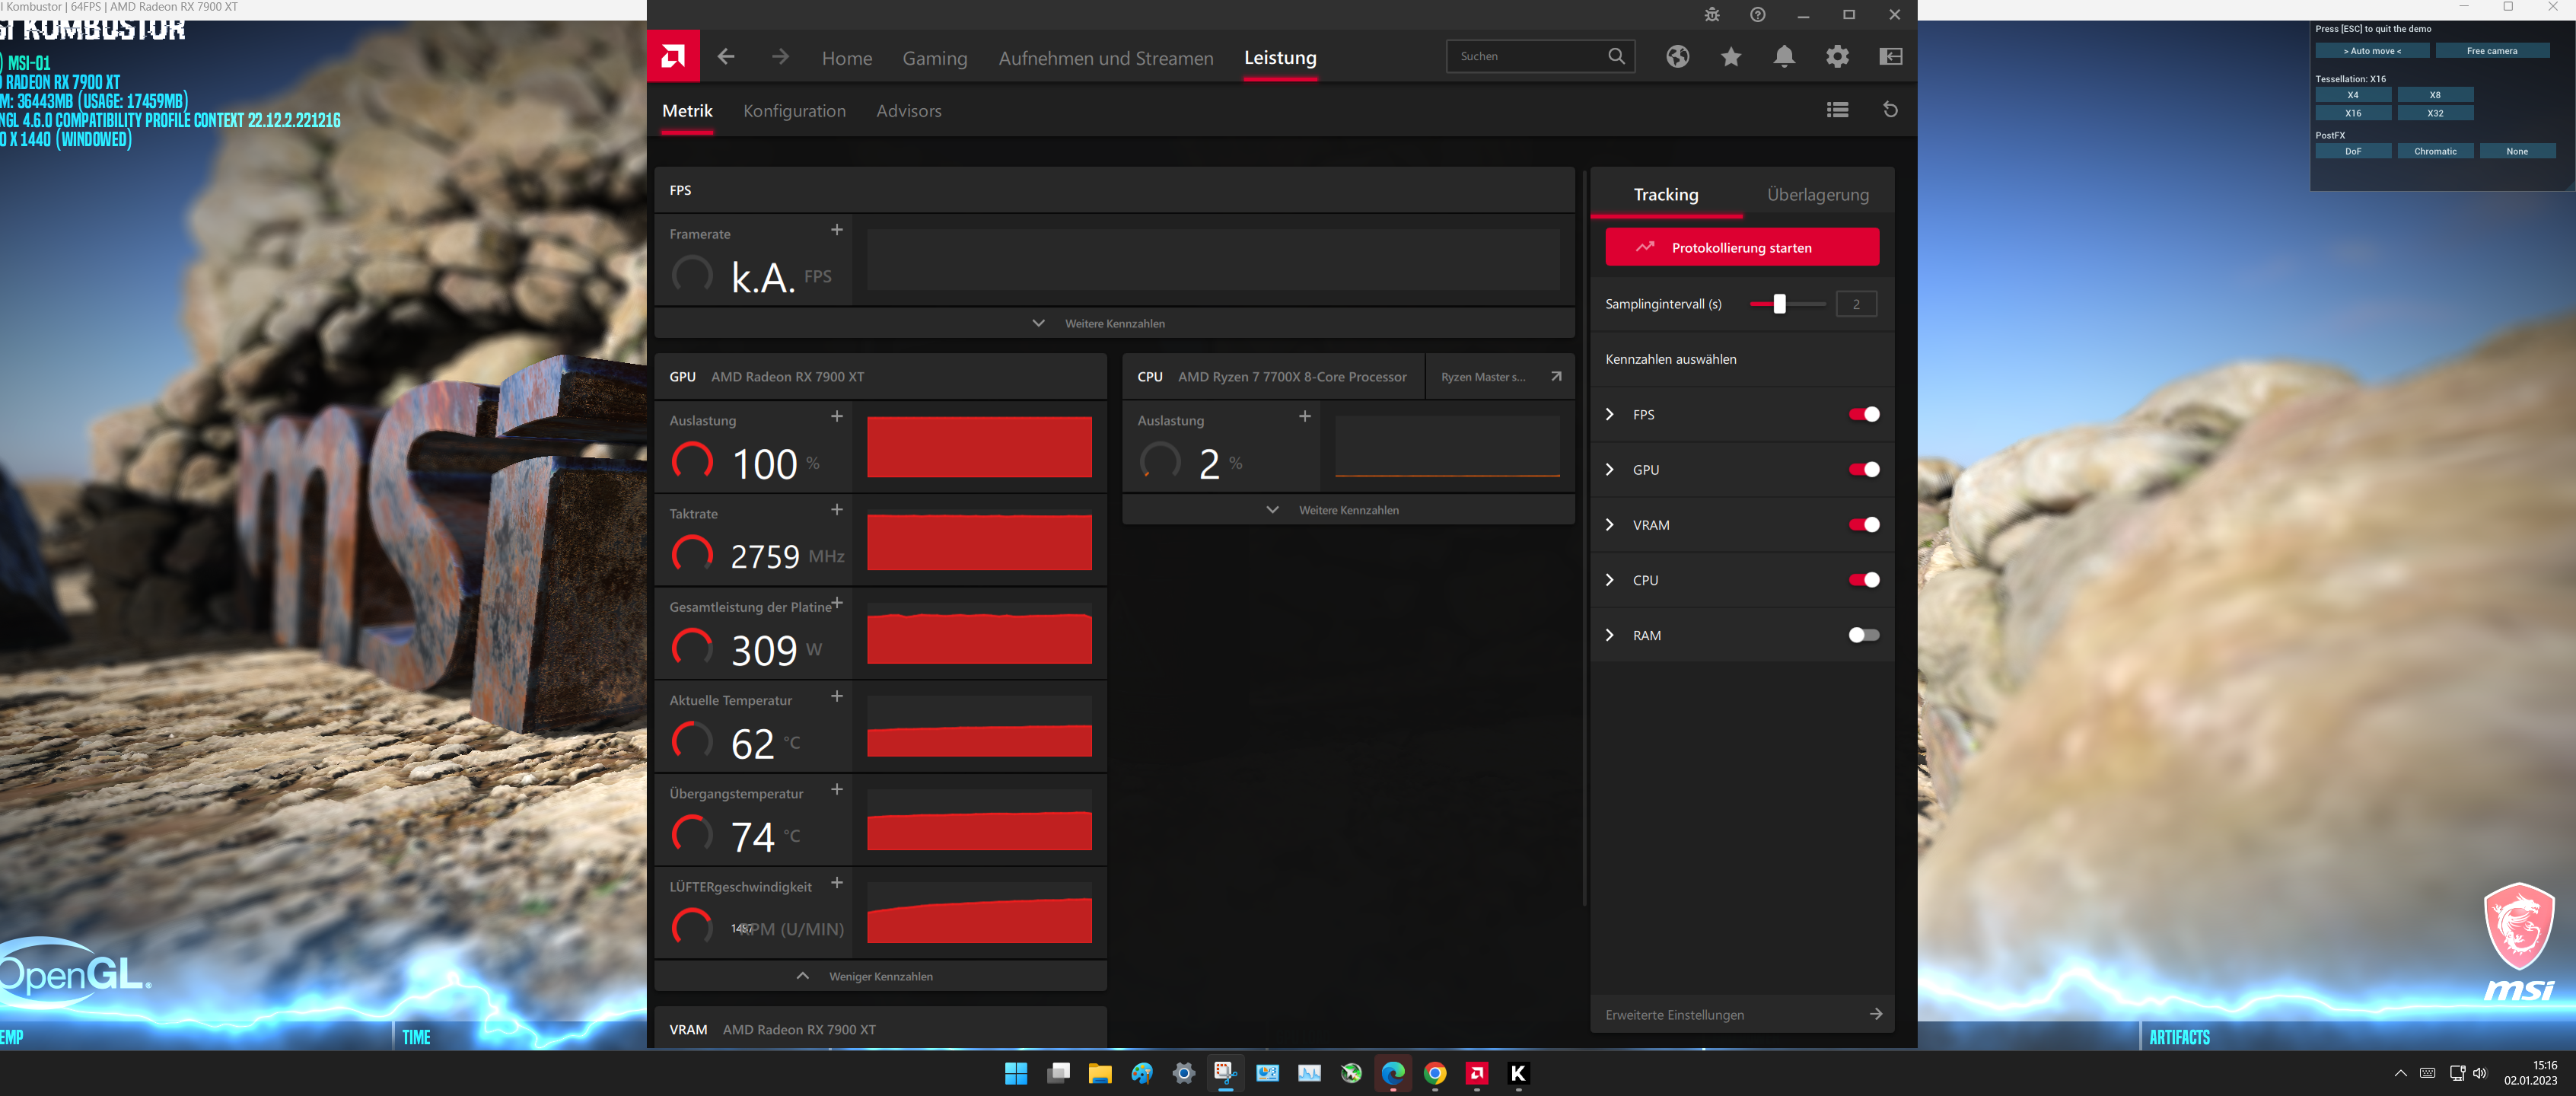Click Protokollierung starten button
This screenshot has width=2576, height=1096.
(1741, 248)
